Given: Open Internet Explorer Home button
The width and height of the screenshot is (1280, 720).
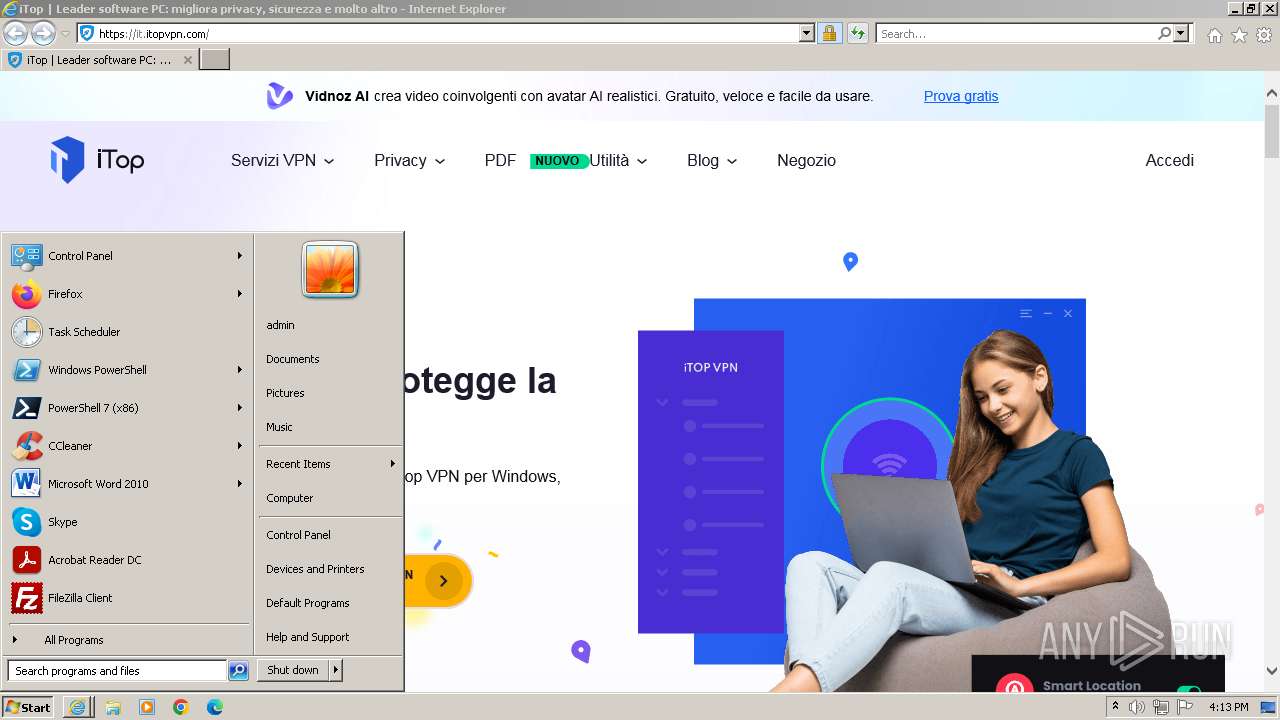Looking at the screenshot, I should click(1214, 35).
